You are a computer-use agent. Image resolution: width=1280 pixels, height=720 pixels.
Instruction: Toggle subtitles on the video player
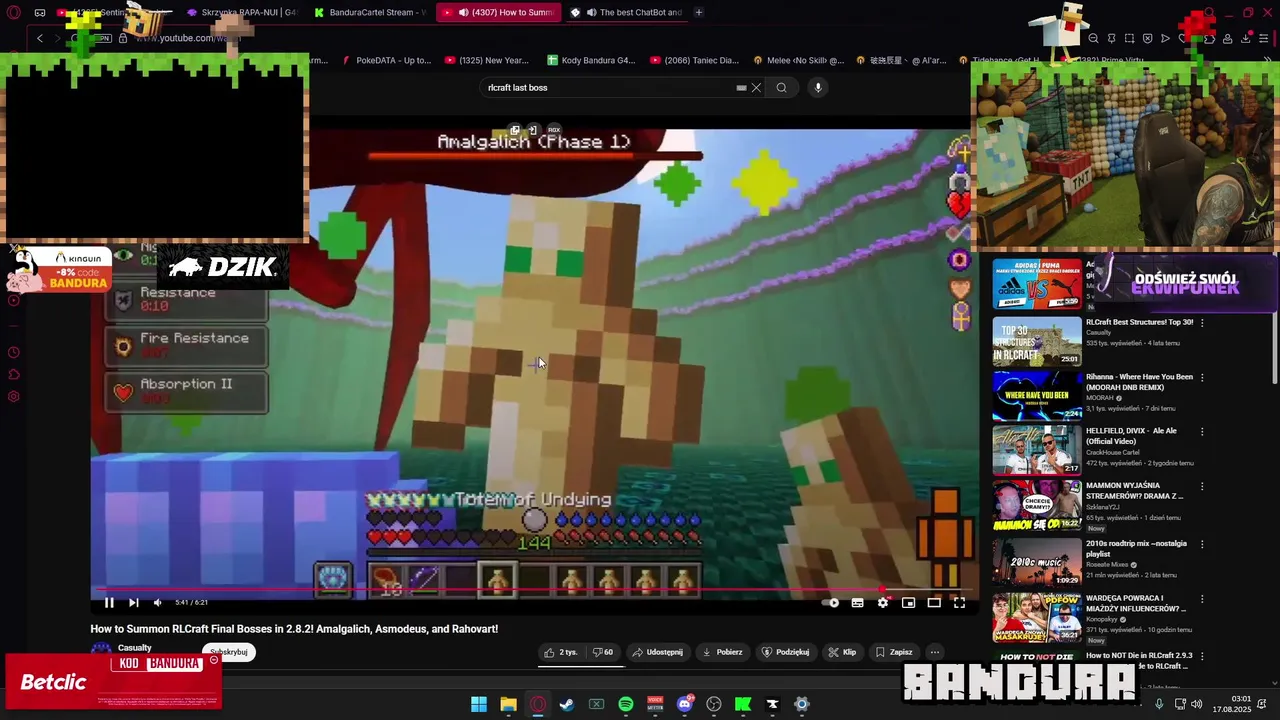click(857, 602)
